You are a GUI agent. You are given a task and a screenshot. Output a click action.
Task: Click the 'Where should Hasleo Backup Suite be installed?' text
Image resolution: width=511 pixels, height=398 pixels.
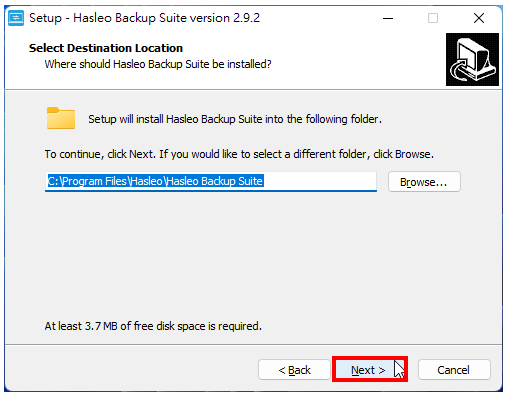click(158, 64)
